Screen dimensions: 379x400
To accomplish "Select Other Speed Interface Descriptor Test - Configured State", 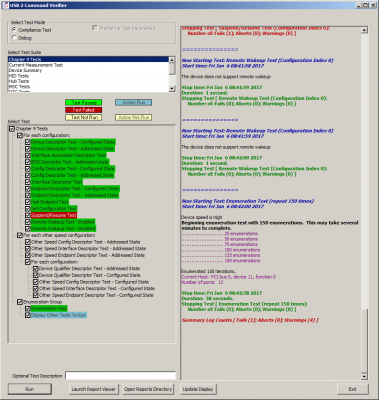I will (x=97, y=289).
